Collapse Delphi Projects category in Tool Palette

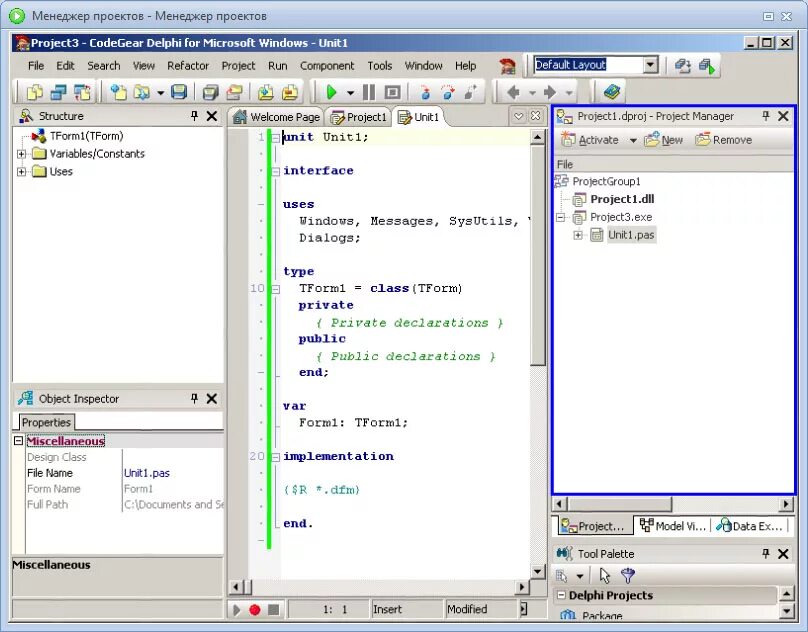(561, 595)
